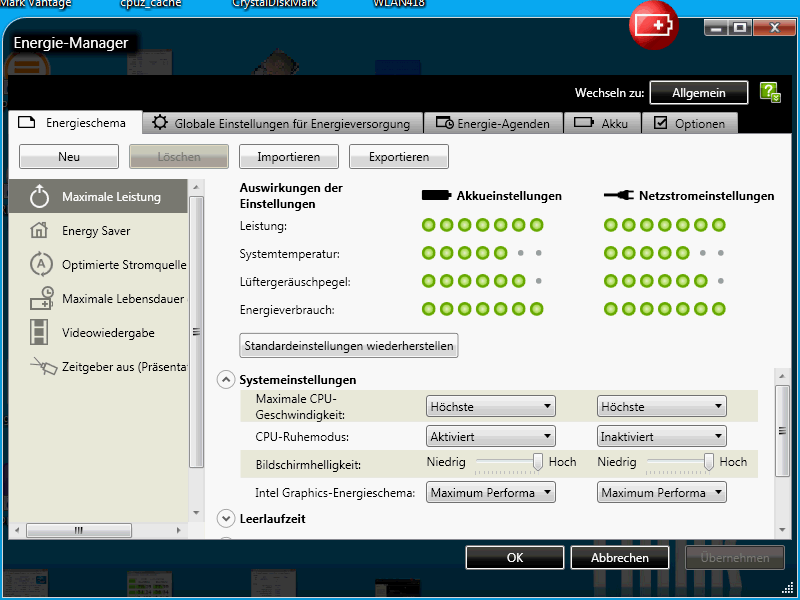Viewport: 800px width, 600px height.
Task: Click the Exportieren button
Action: pyautogui.click(x=399, y=157)
